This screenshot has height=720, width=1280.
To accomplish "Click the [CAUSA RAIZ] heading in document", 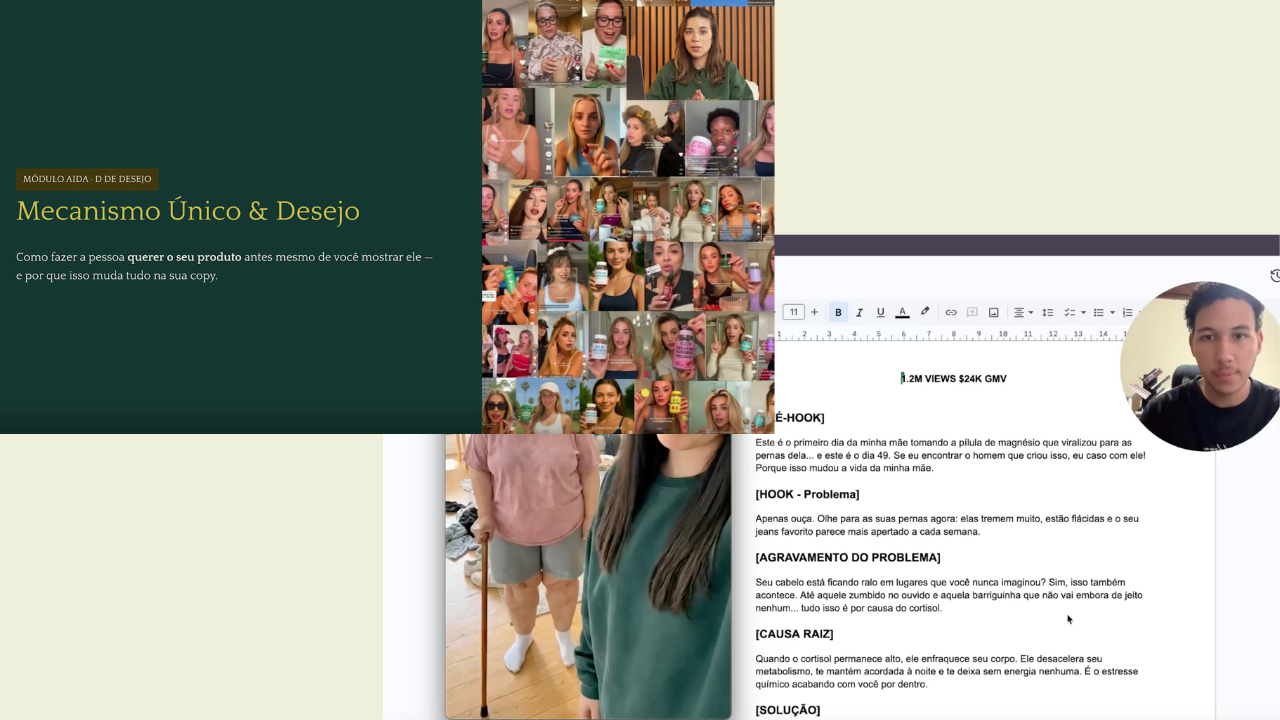I will point(794,634).
